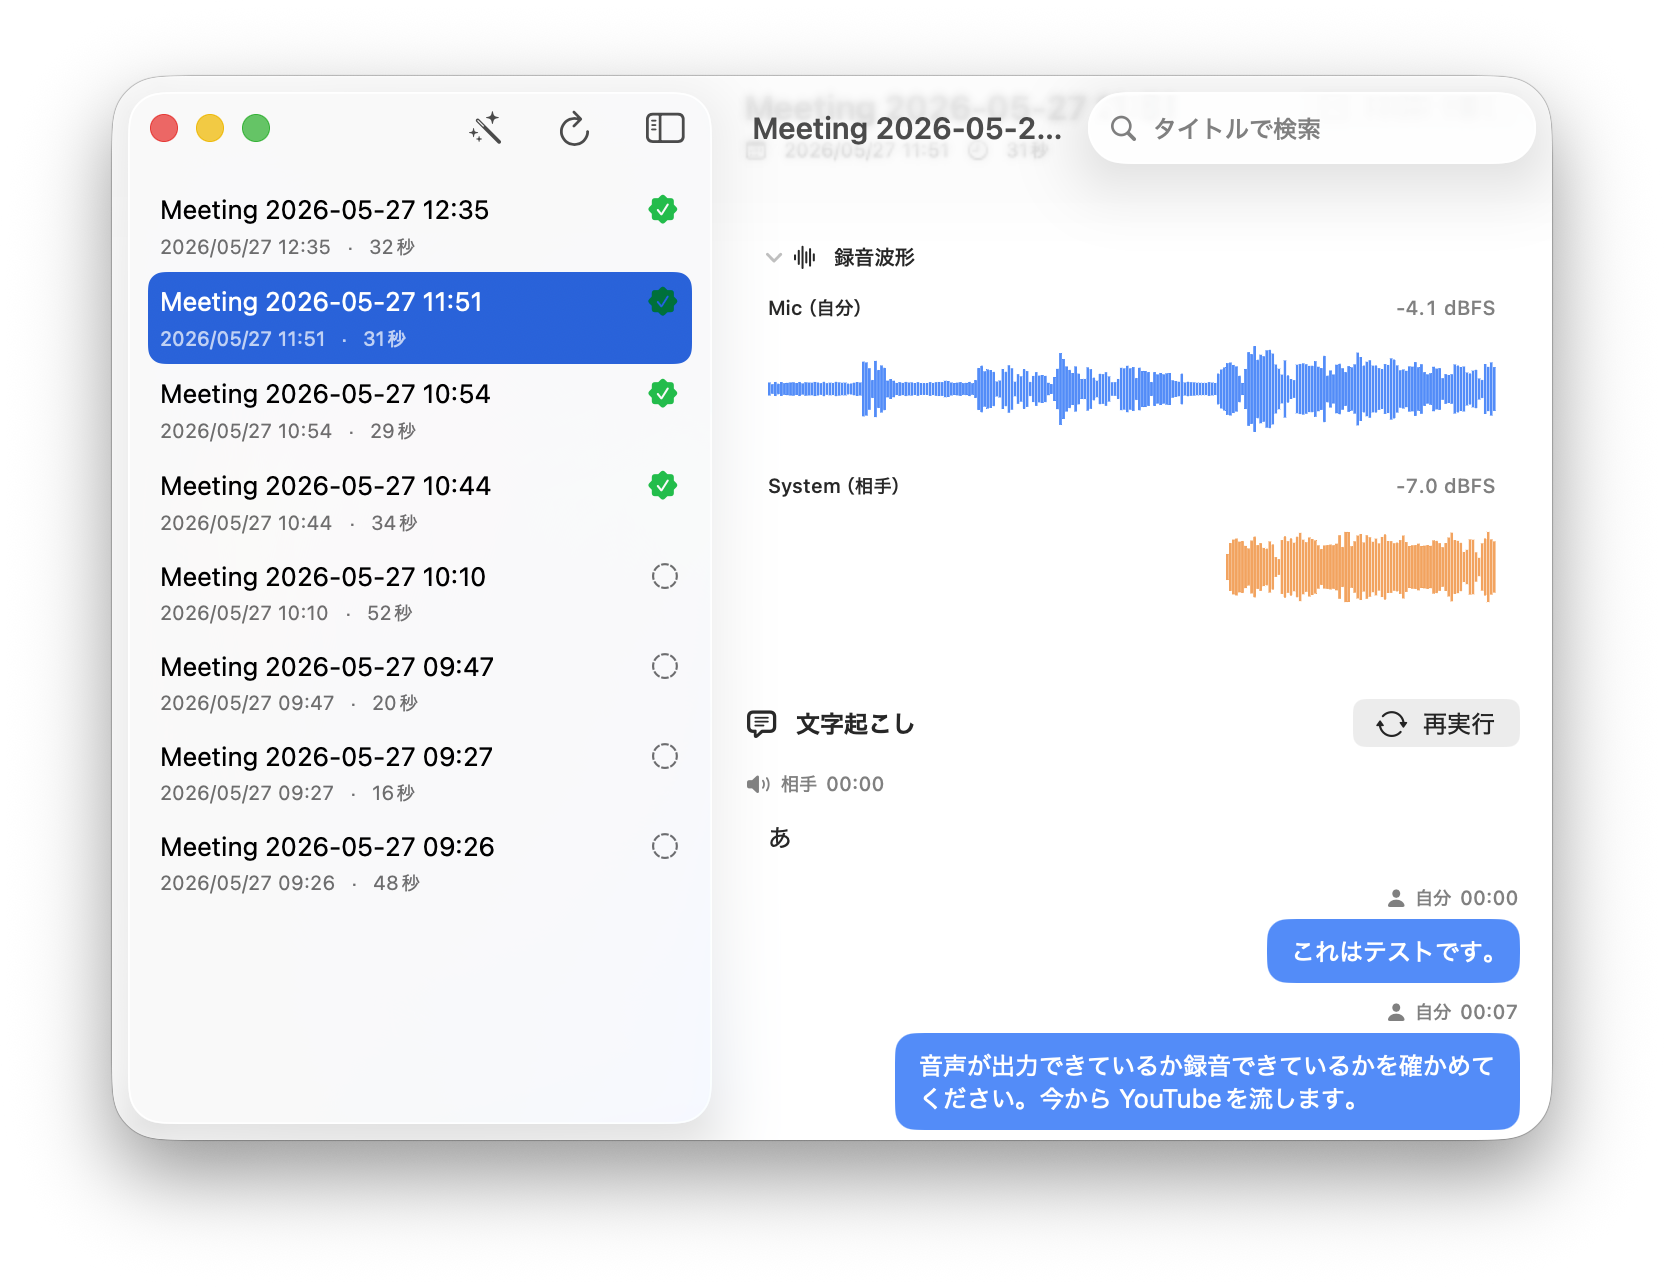Open Meeting 2026-05-27 09:27 recording
1664x1288 pixels.
point(420,773)
